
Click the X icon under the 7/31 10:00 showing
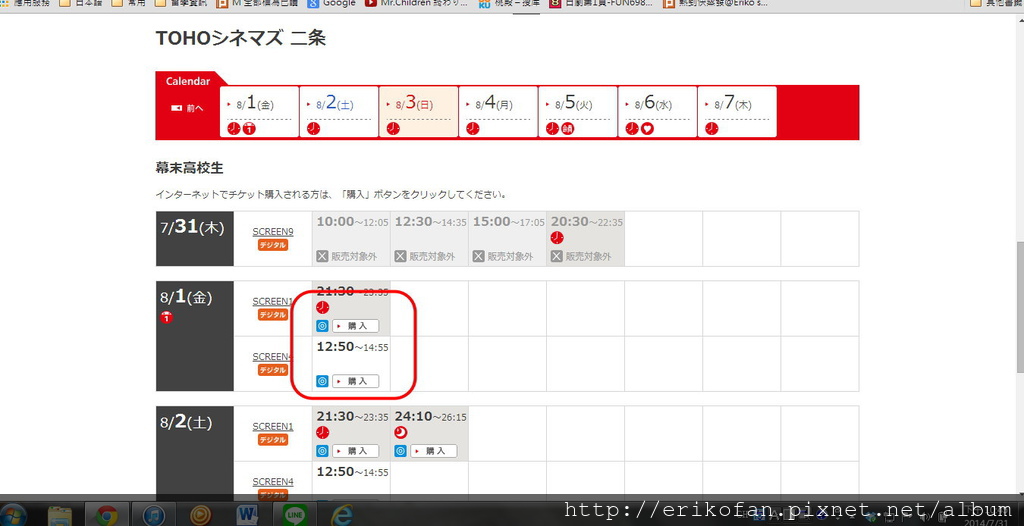pos(322,257)
